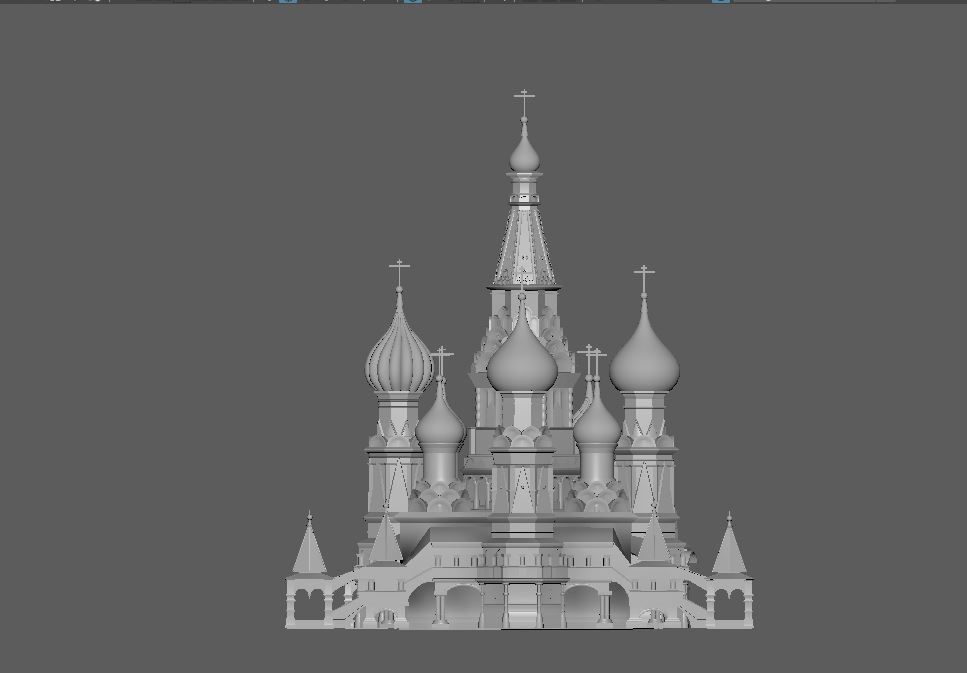Select the cross on the ribbed left dome
This screenshot has height=673, width=967.
(x=400, y=273)
